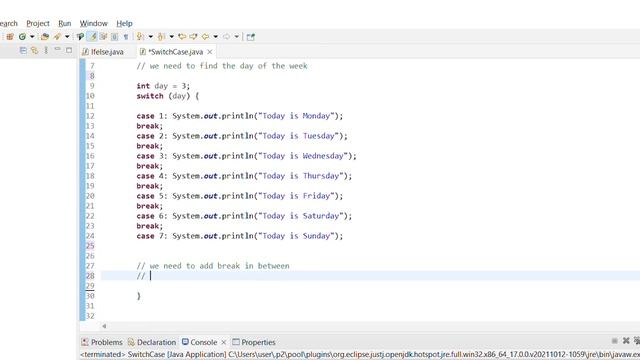Click the 'Today is Monday' string
Viewport: 640px width, 360px height.
click(296, 116)
